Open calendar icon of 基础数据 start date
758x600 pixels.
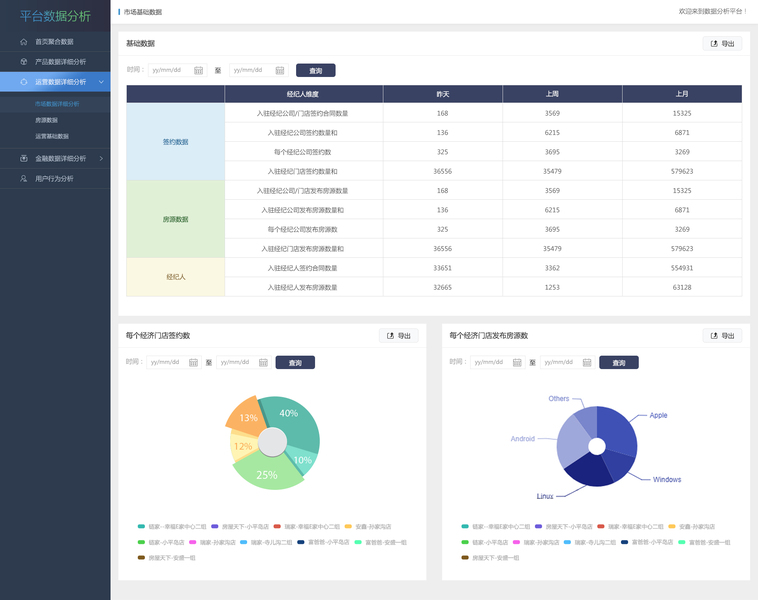point(199,71)
